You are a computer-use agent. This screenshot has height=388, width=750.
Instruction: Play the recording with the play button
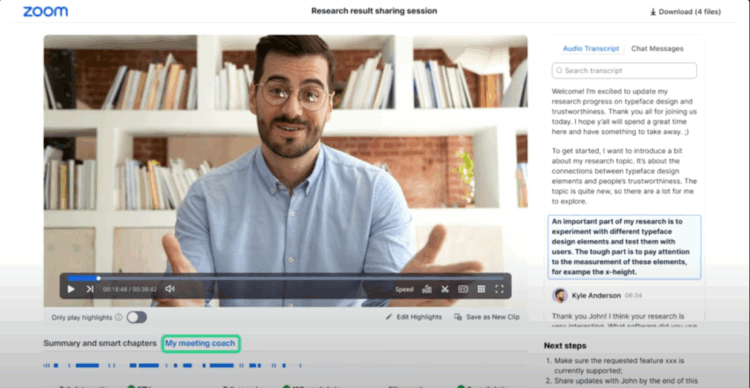pyautogui.click(x=71, y=289)
